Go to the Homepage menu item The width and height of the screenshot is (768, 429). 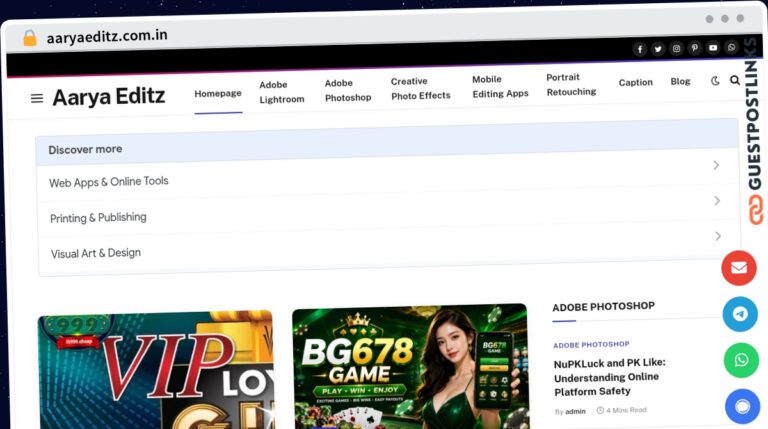point(218,93)
